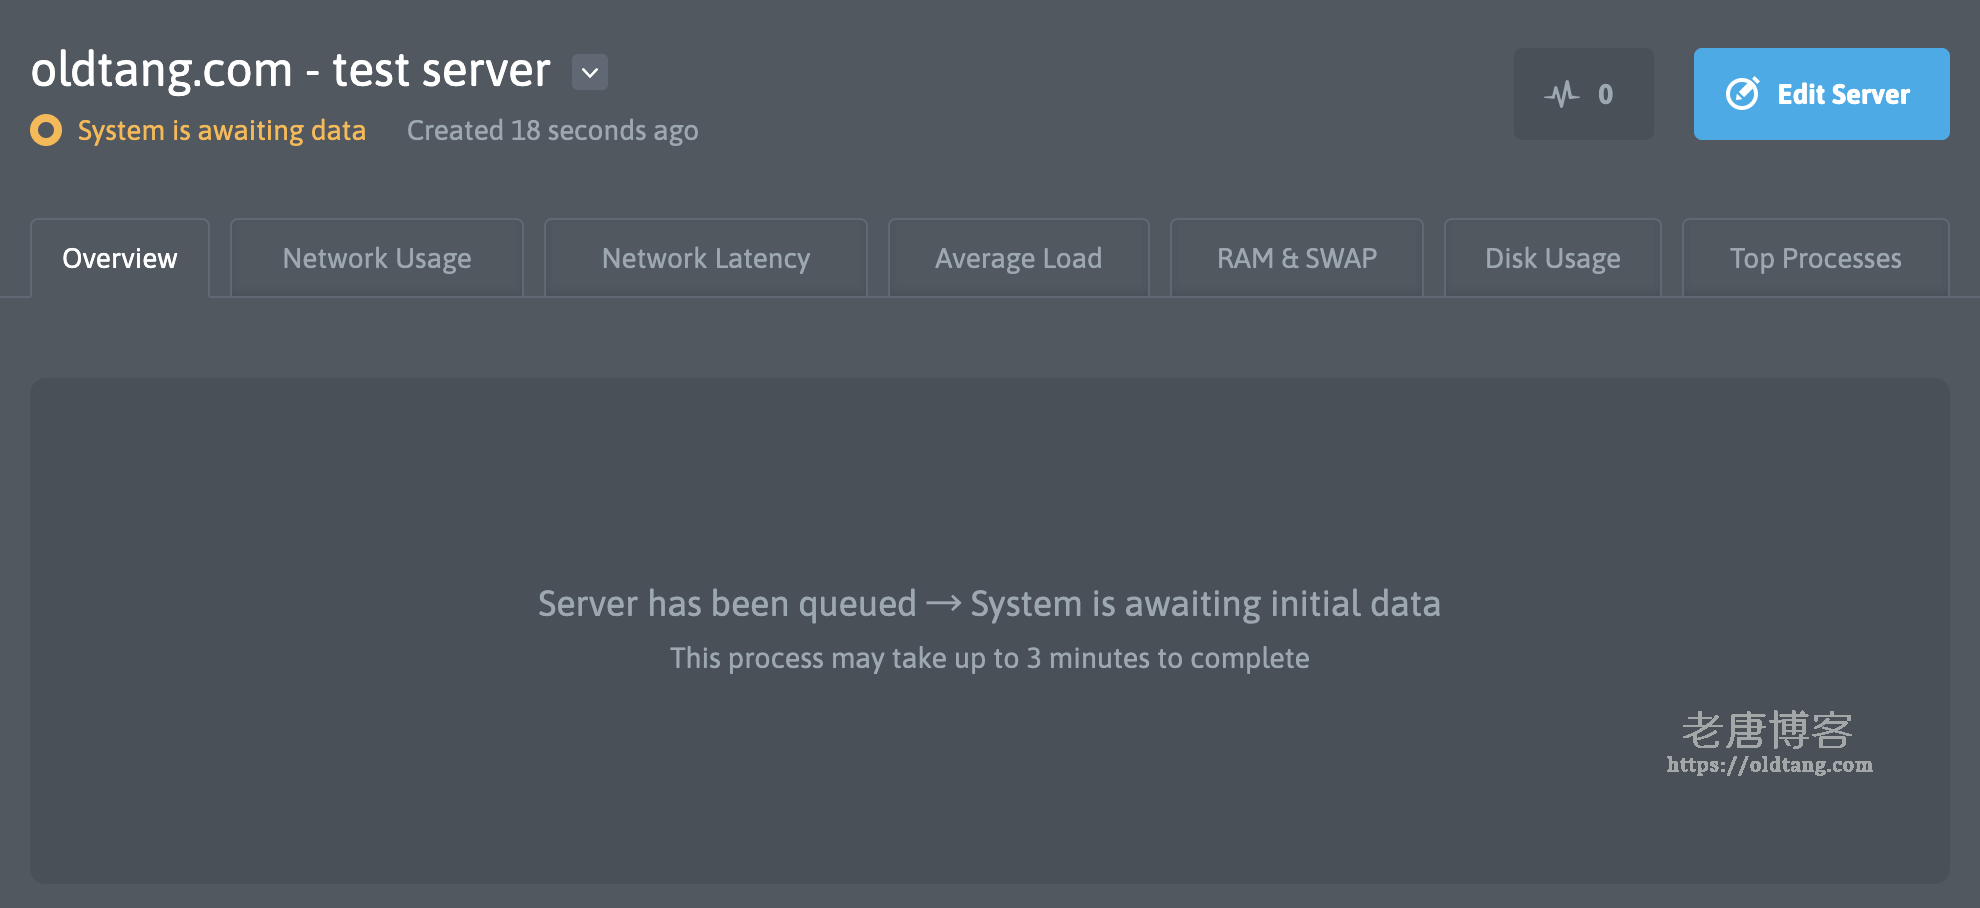Click the 老唐博客 watermark logo
The image size is (1980, 908).
pyautogui.click(x=1767, y=730)
